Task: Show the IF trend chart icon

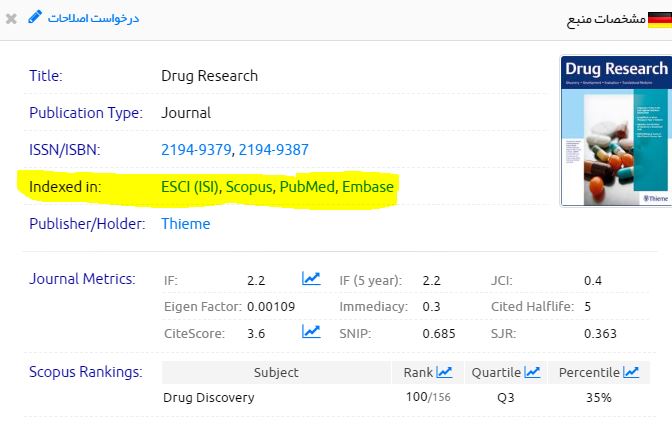Action: pyautogui.click(x=311, y=279)
